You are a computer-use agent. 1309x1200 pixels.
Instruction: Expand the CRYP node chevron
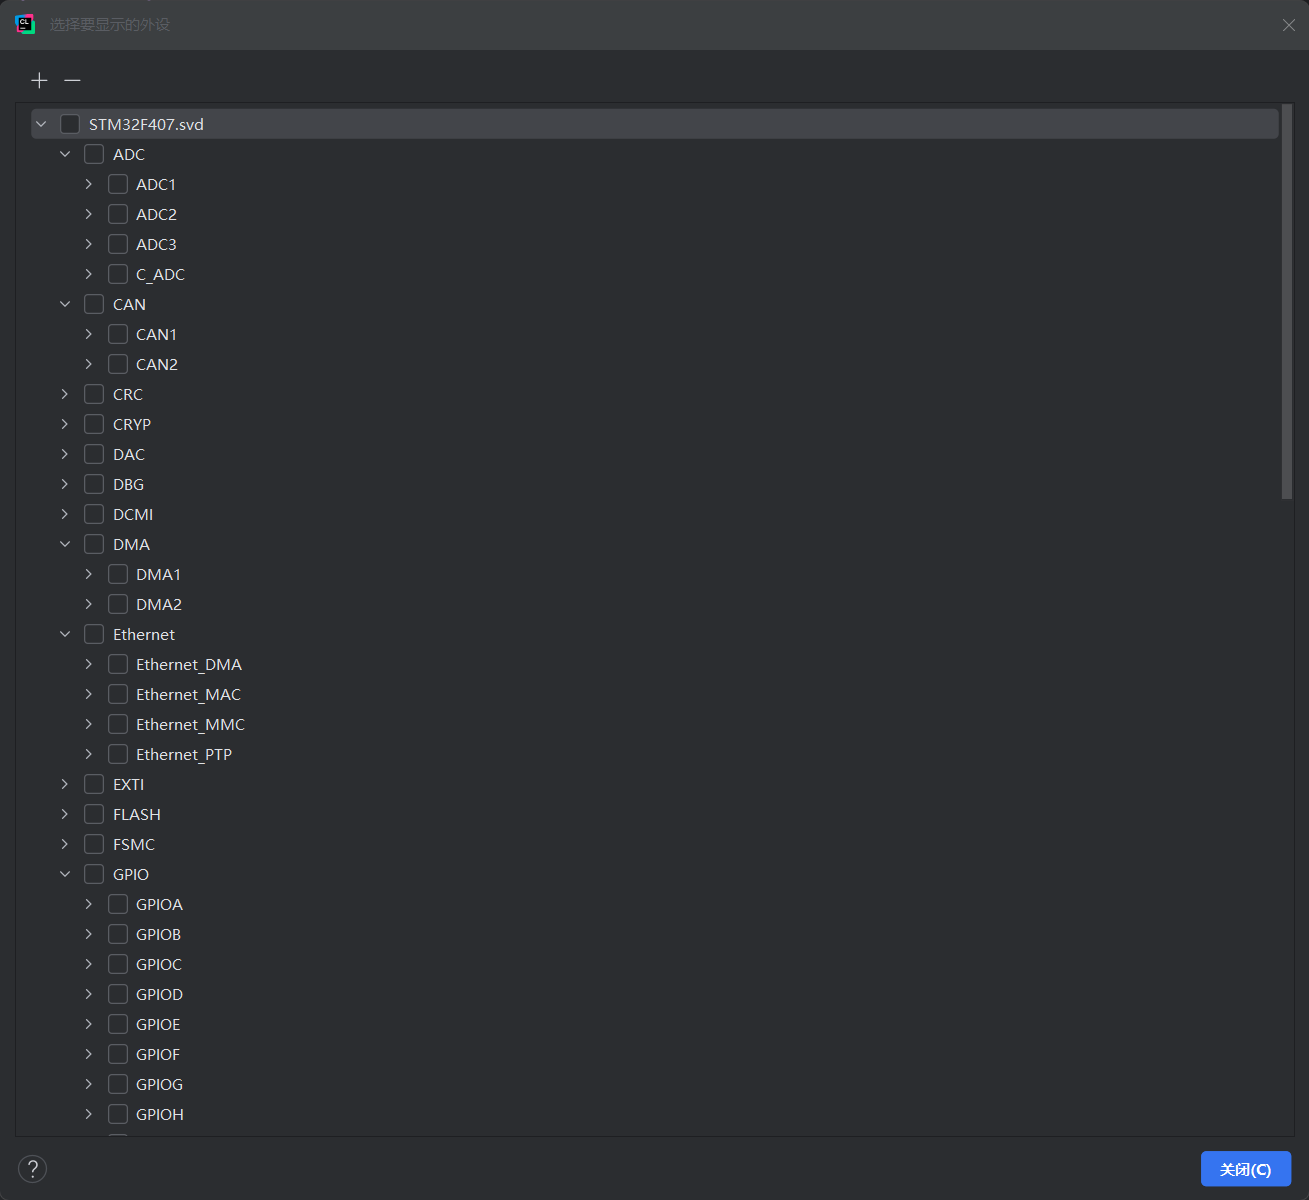[65, 424]
